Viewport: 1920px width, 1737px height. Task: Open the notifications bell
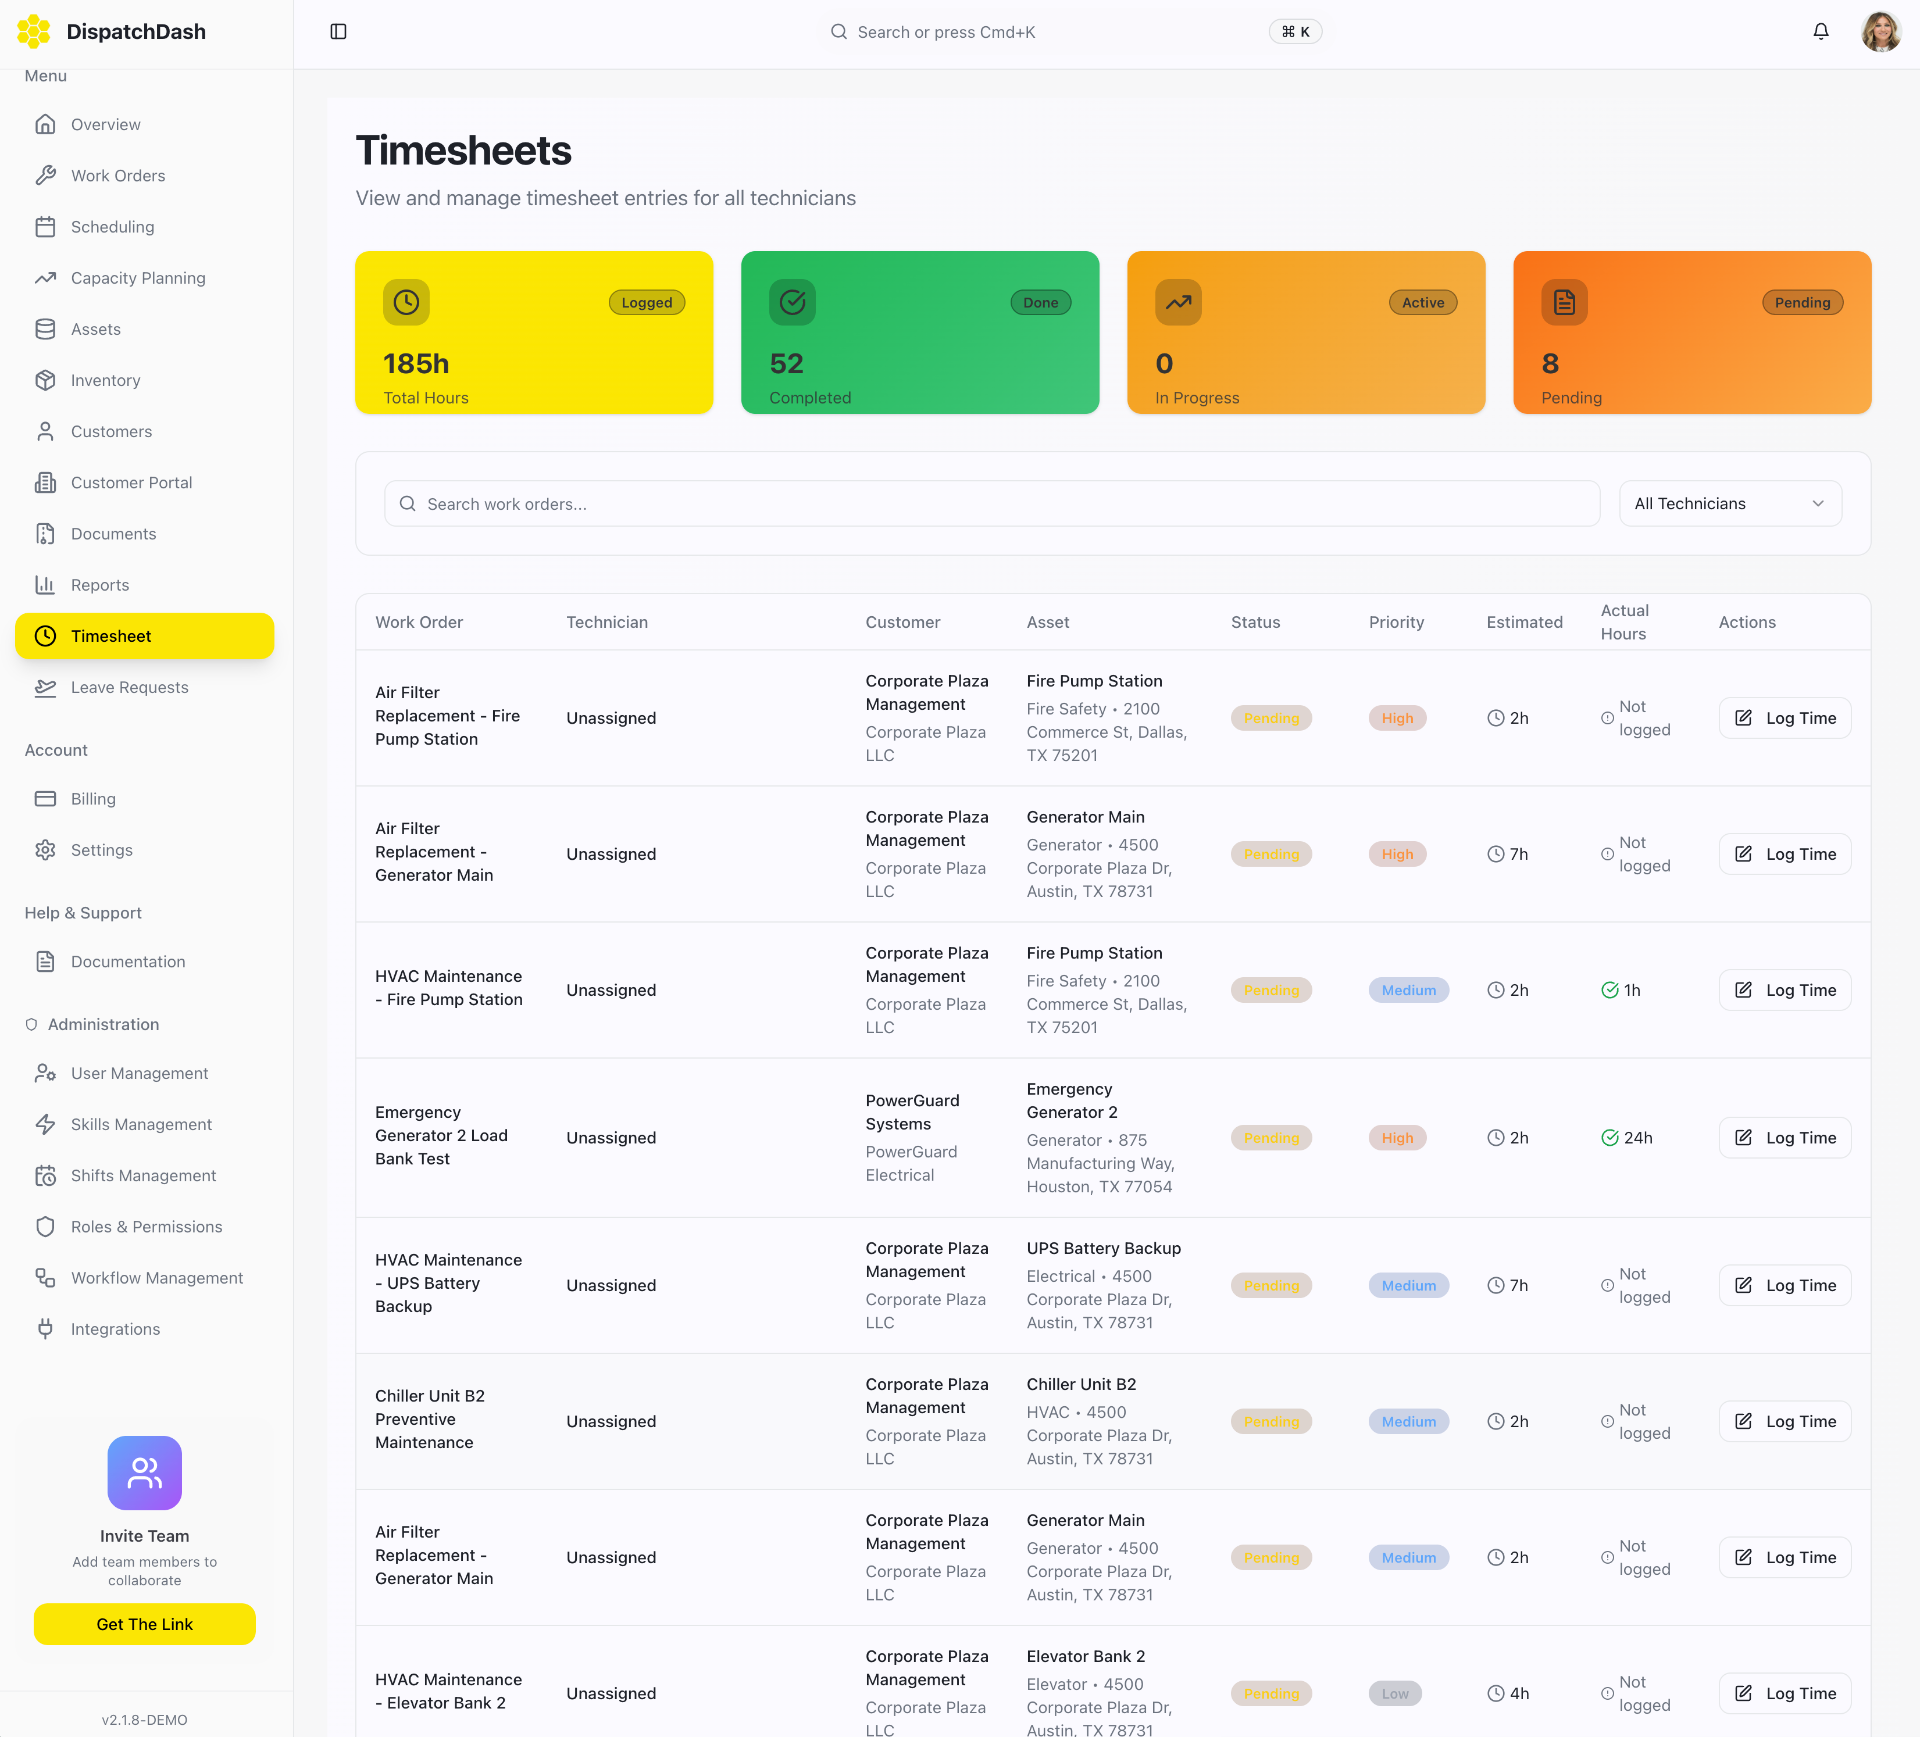coord(1821,32)
